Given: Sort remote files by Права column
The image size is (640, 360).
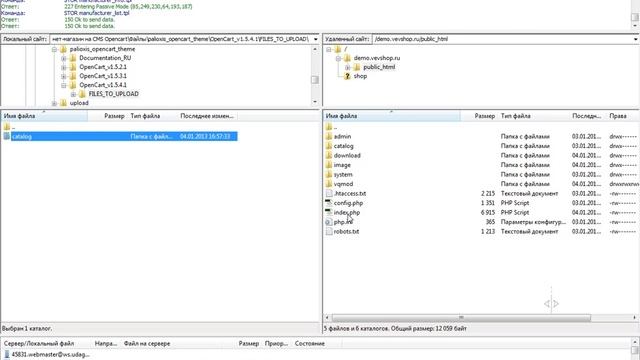Looking at the screenshot, I should pyautogui.click(x=622, y=116).
